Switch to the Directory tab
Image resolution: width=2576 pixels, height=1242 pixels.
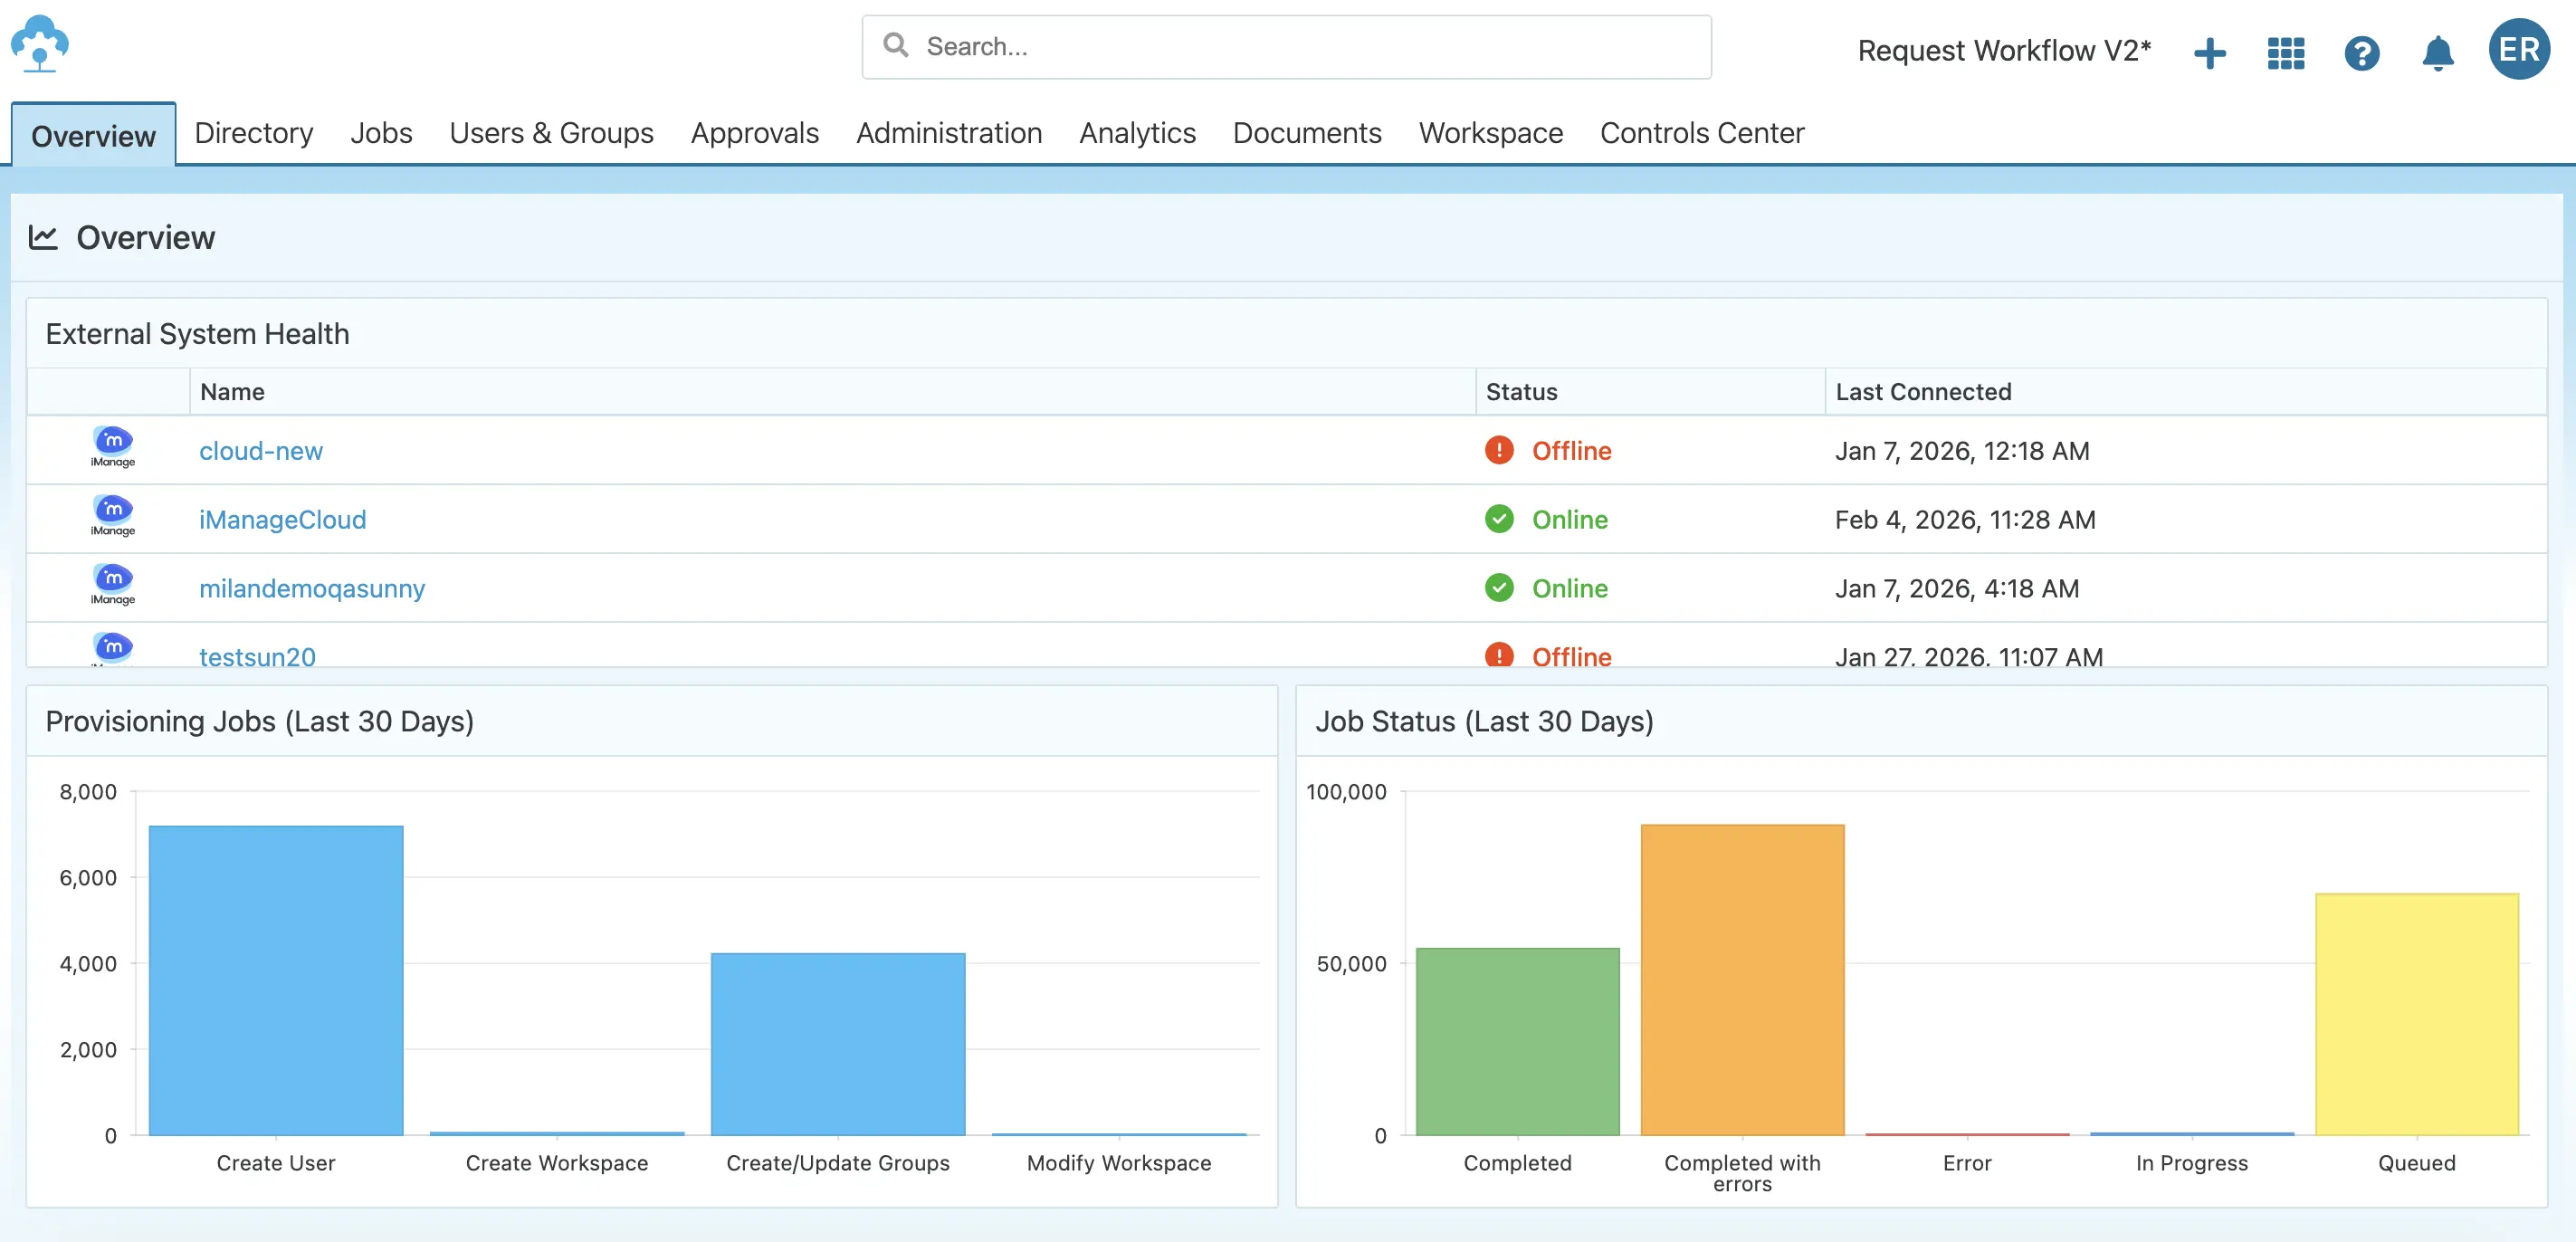tap(253, 133)
